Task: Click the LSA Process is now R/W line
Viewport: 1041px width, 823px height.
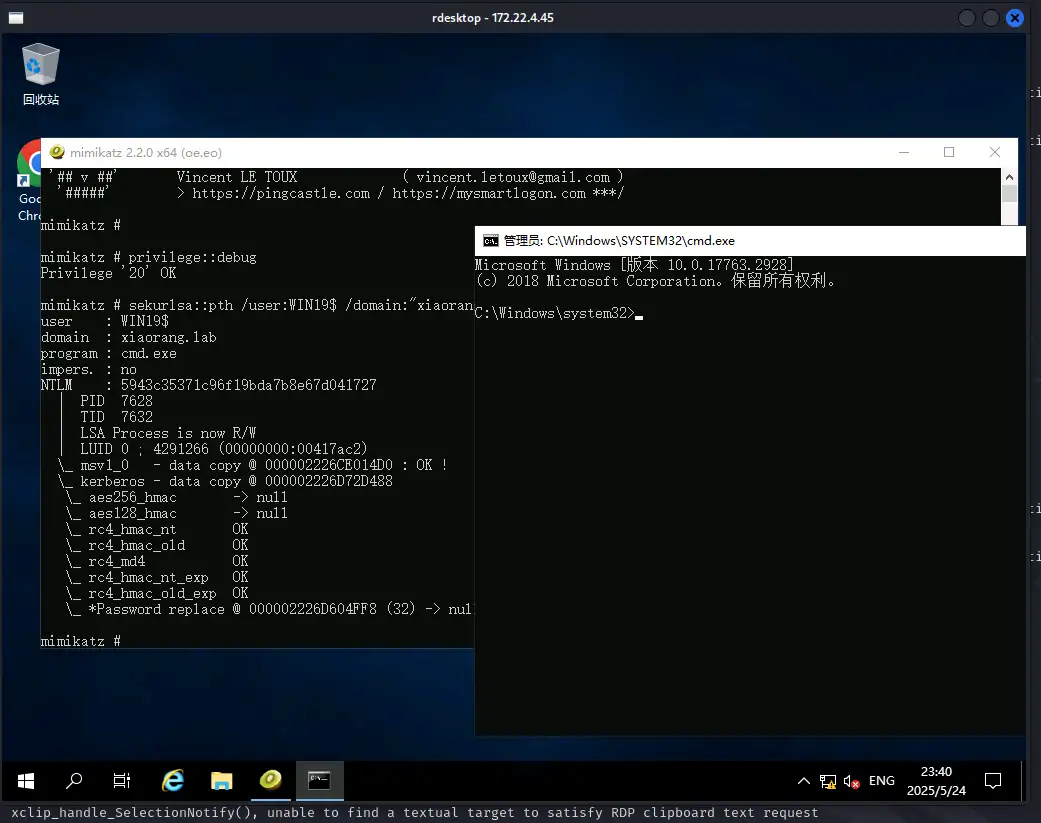Action: [168, 433]
